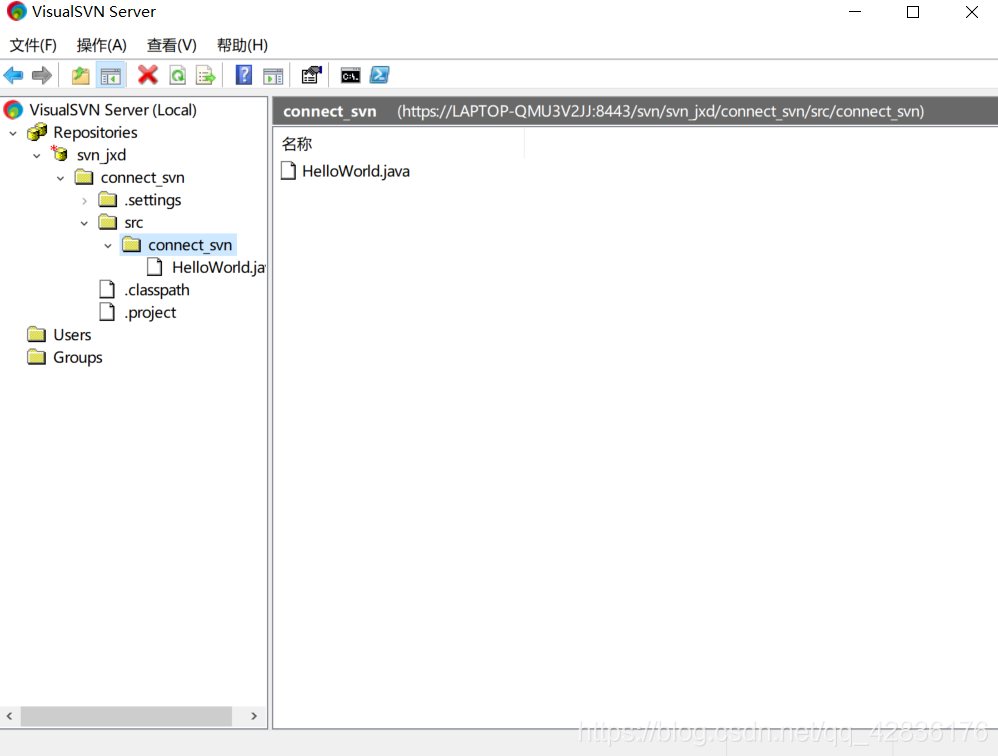Select VisualSVN Server (Local) root node
998x756 pixels.
(x=113, y=110)
